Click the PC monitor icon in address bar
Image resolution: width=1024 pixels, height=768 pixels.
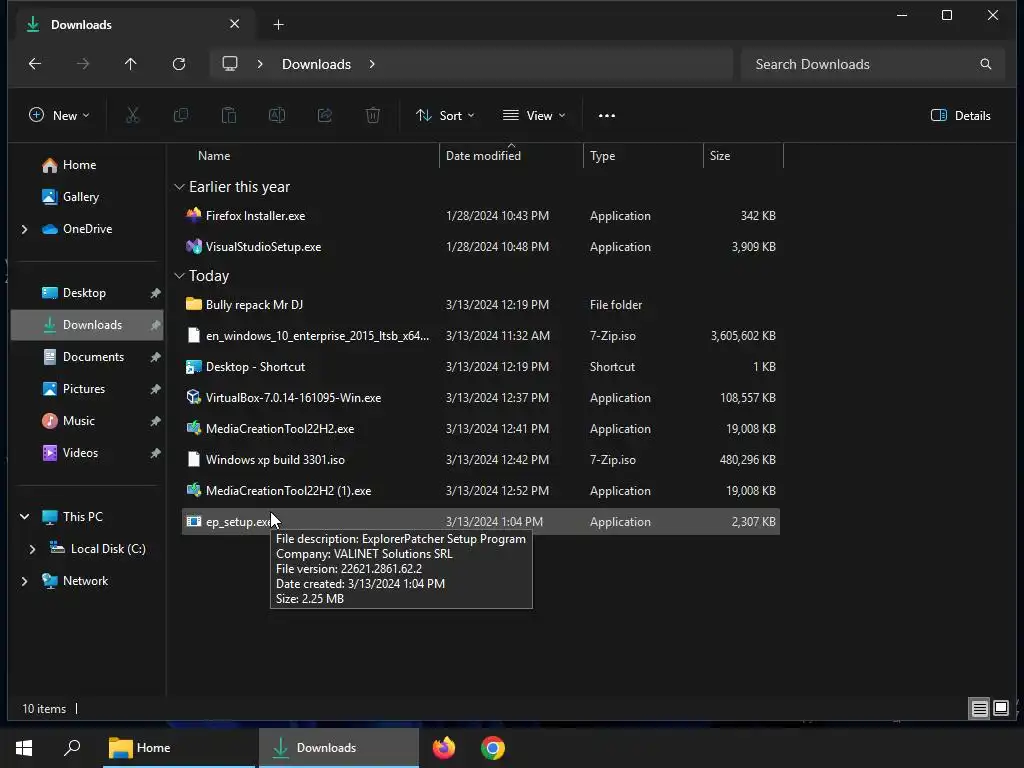pos(230,64)
